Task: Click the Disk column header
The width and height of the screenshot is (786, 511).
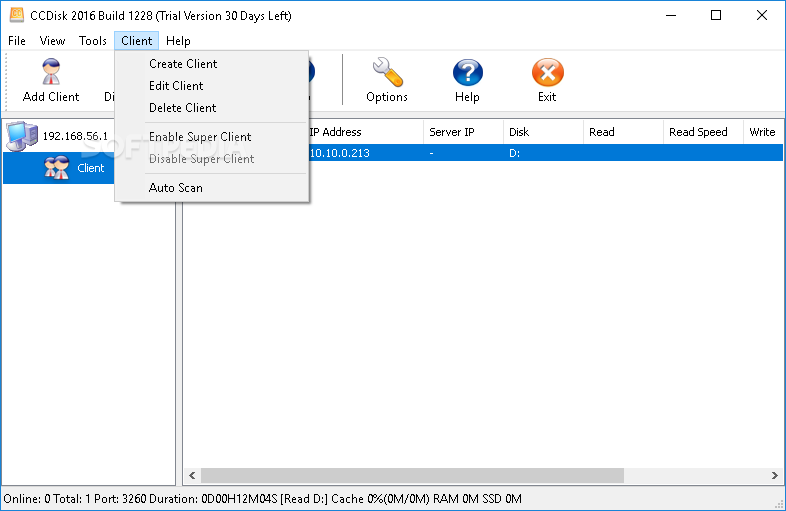Action: pyautogui.click(x=543, y=132)
